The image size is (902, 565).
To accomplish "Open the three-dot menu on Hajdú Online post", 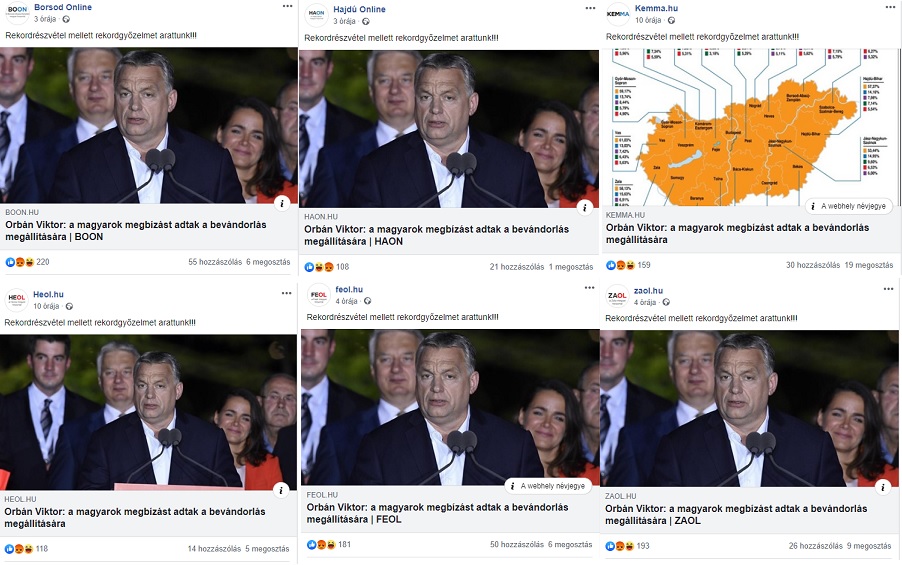I will tap(590, 8).
